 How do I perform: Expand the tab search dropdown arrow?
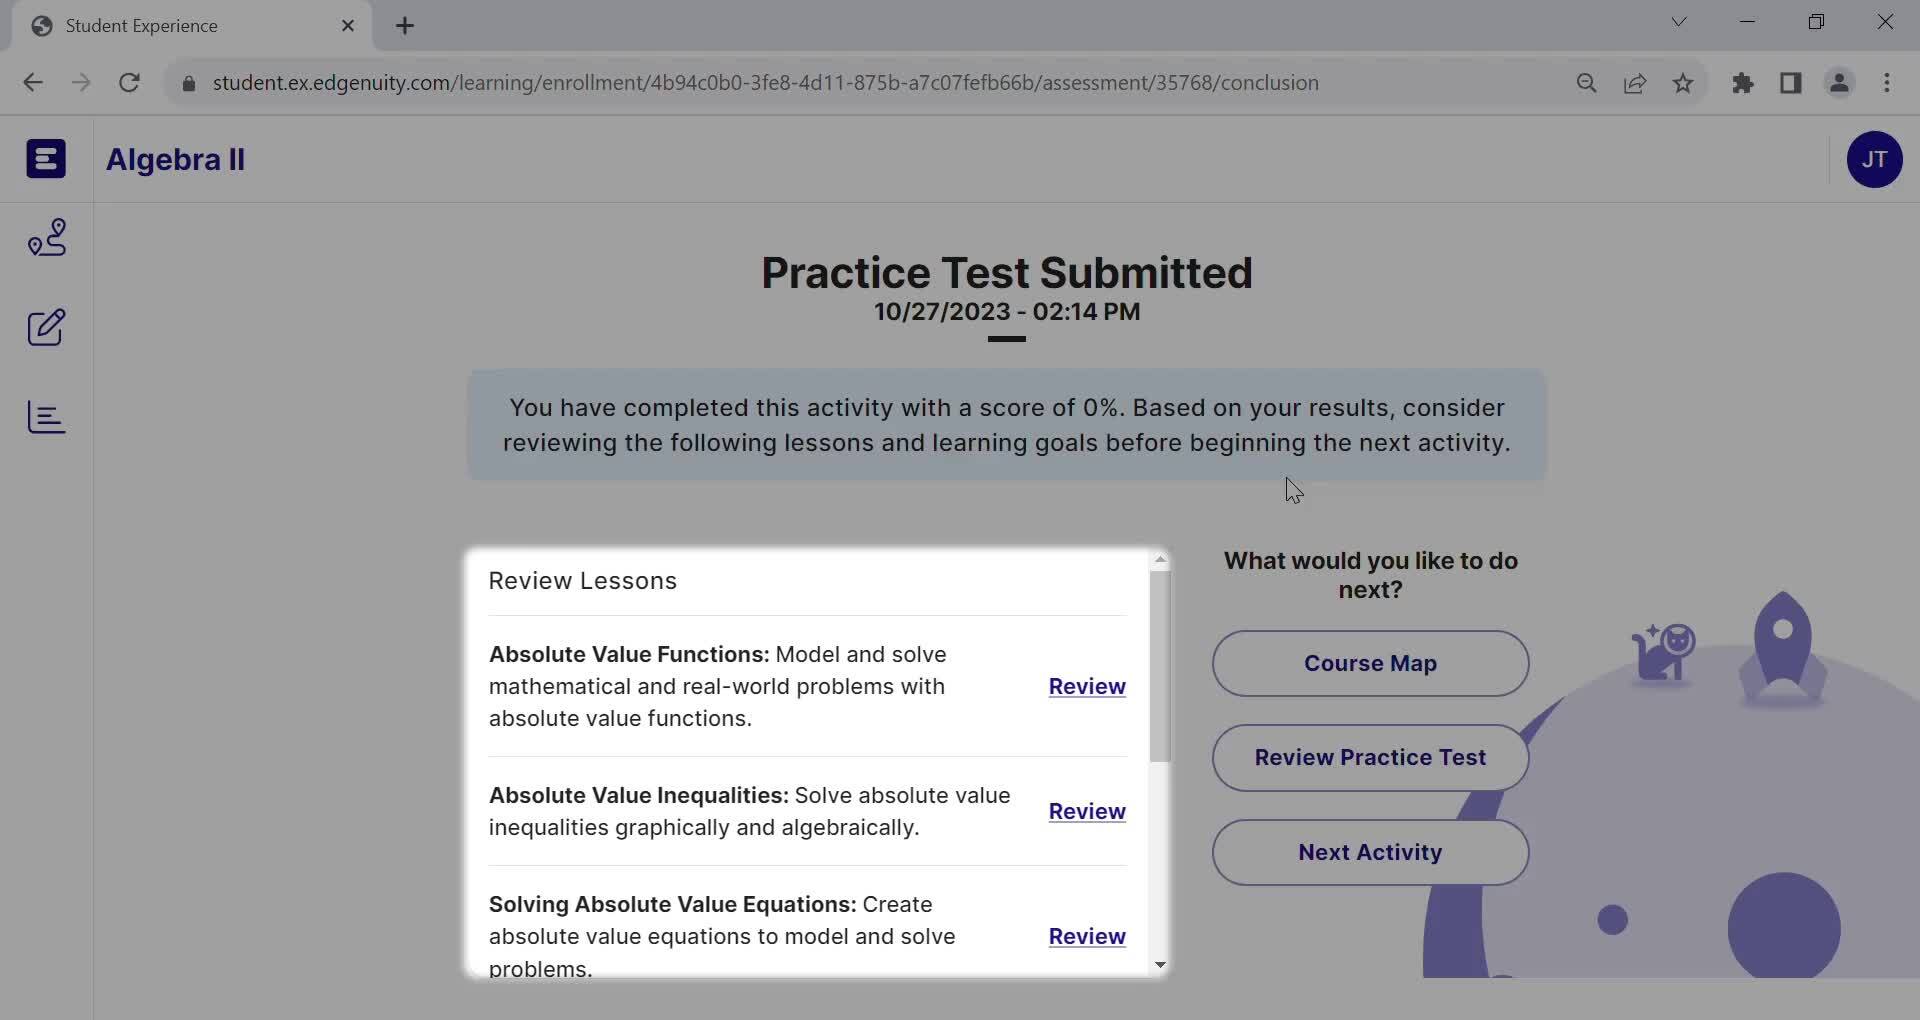click(x=1679, y=22)
